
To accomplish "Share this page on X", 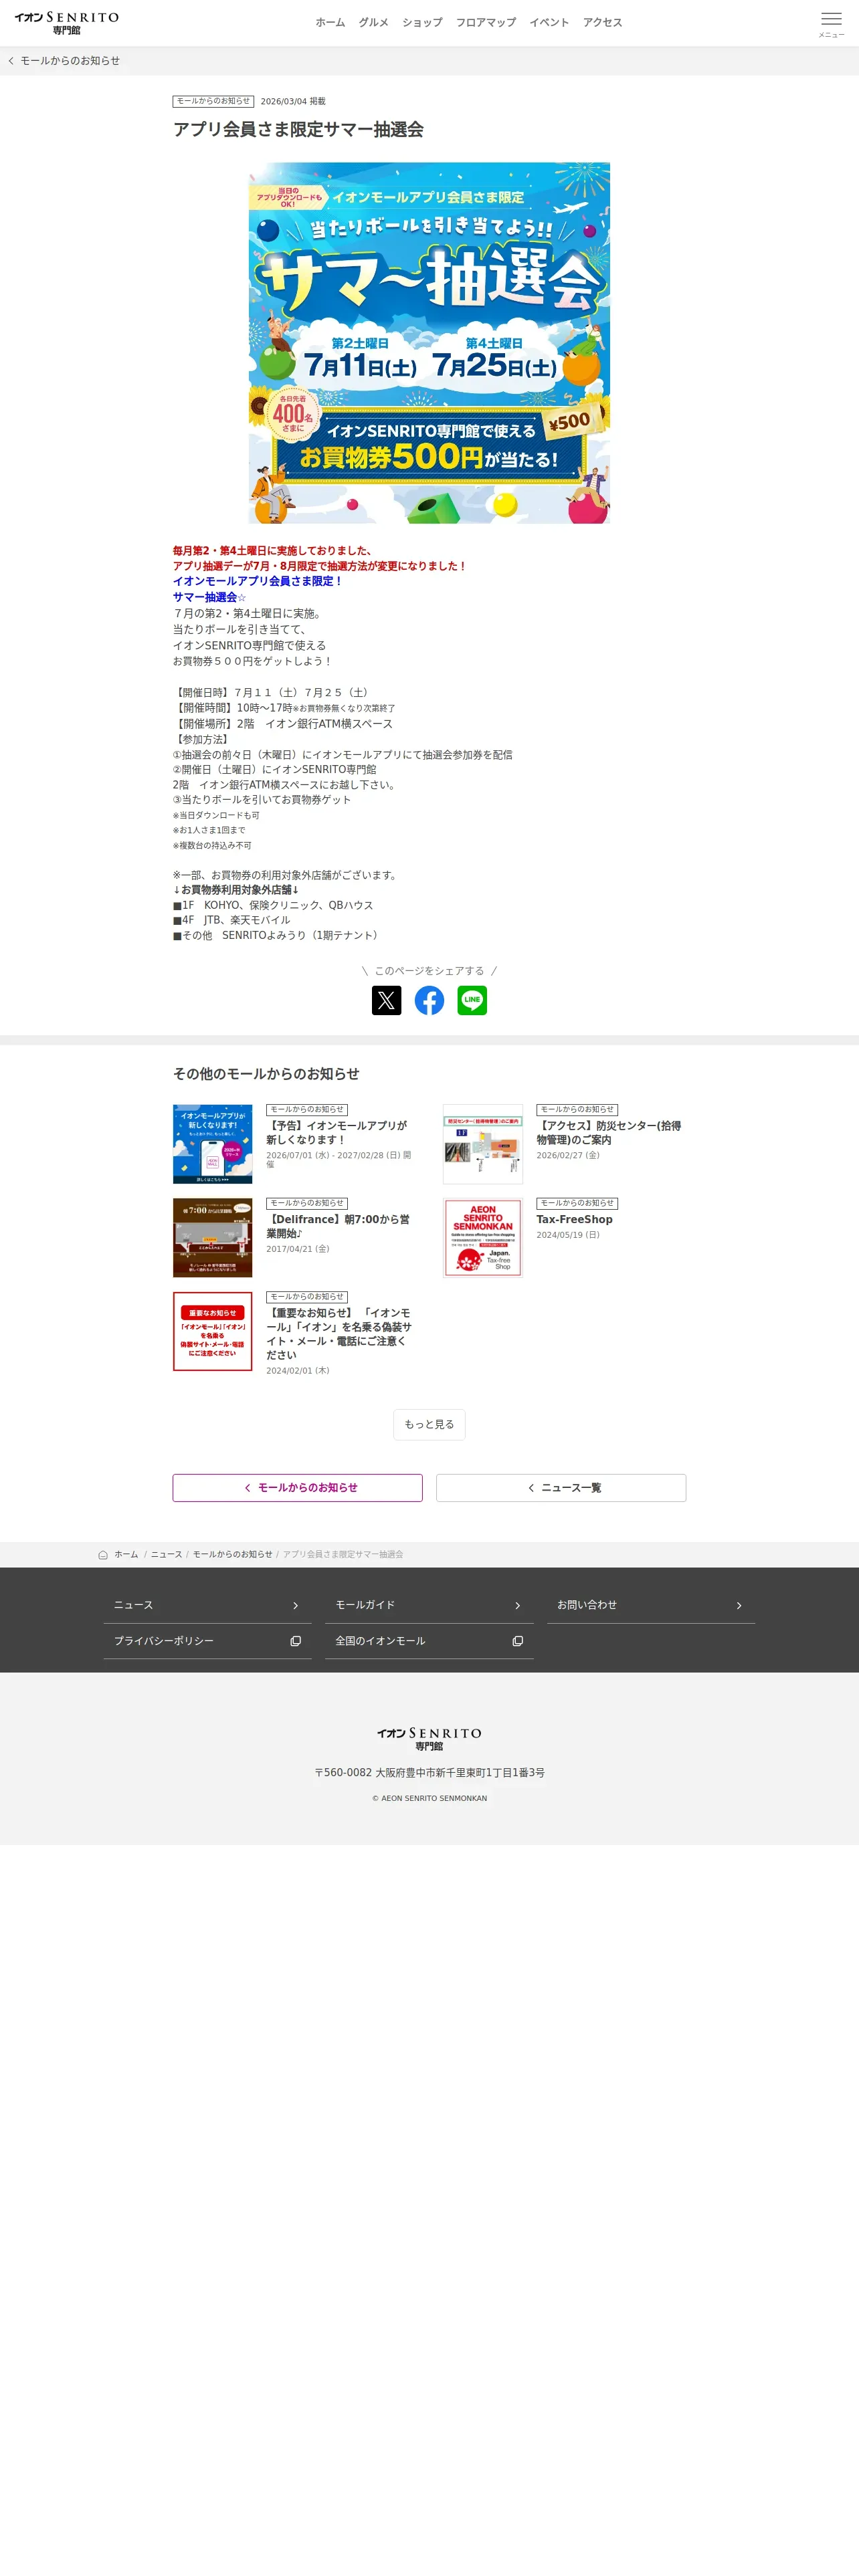I will click(x=386, y=1000).
